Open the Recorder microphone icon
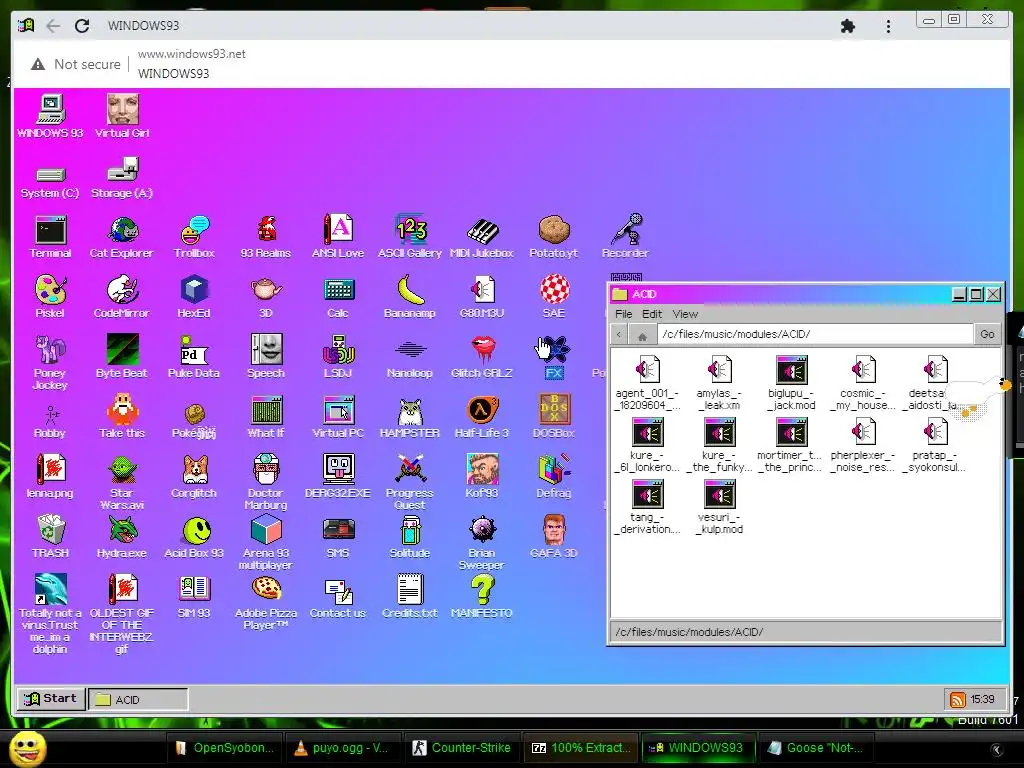Viewport: 1024px width, 768px height. click(626, 236)
